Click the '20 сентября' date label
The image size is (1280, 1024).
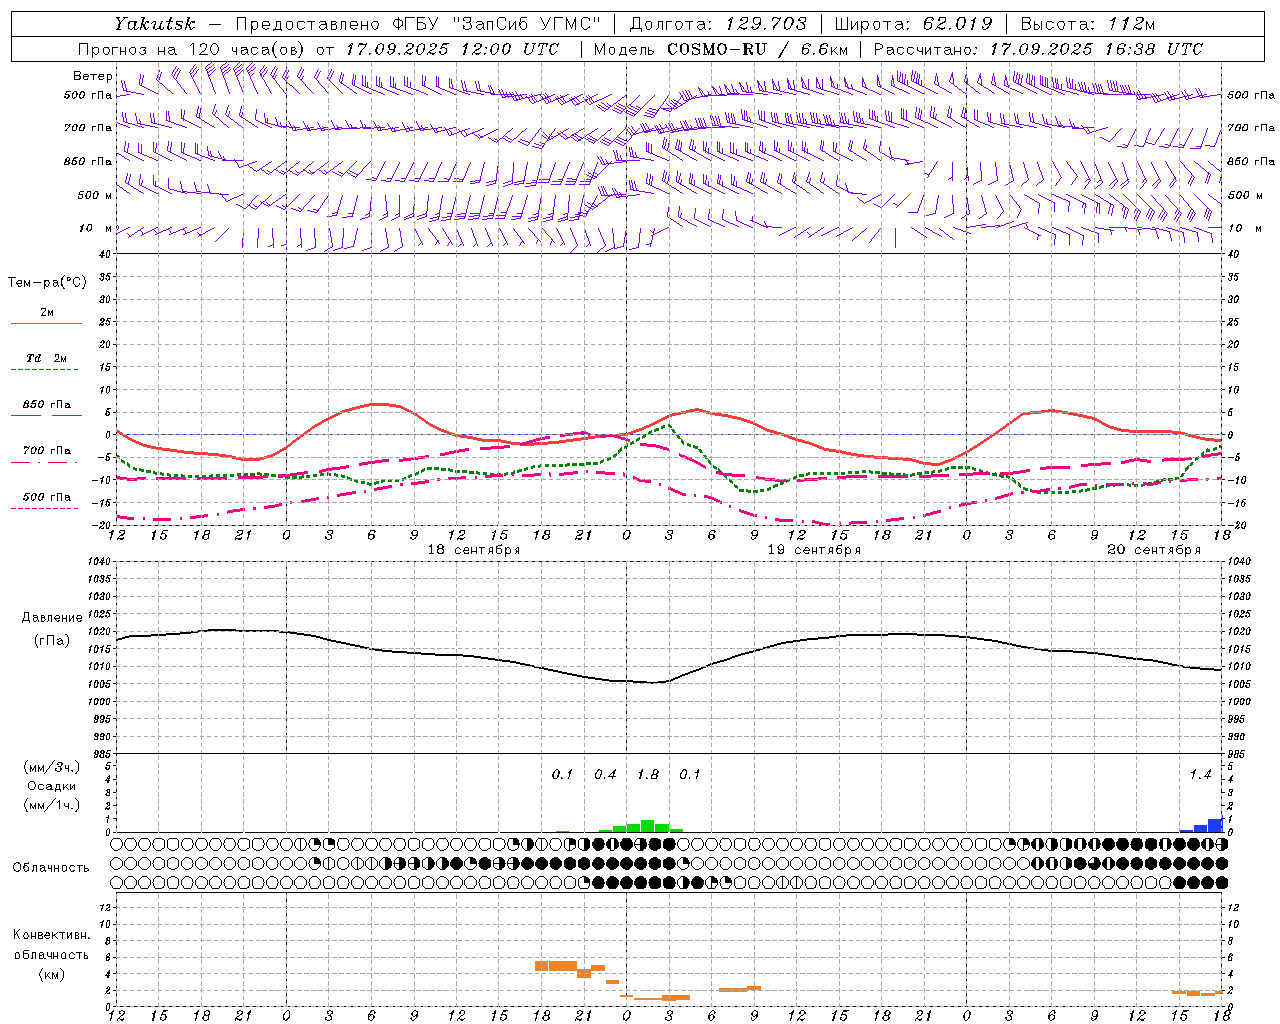tap(1154, 550)
